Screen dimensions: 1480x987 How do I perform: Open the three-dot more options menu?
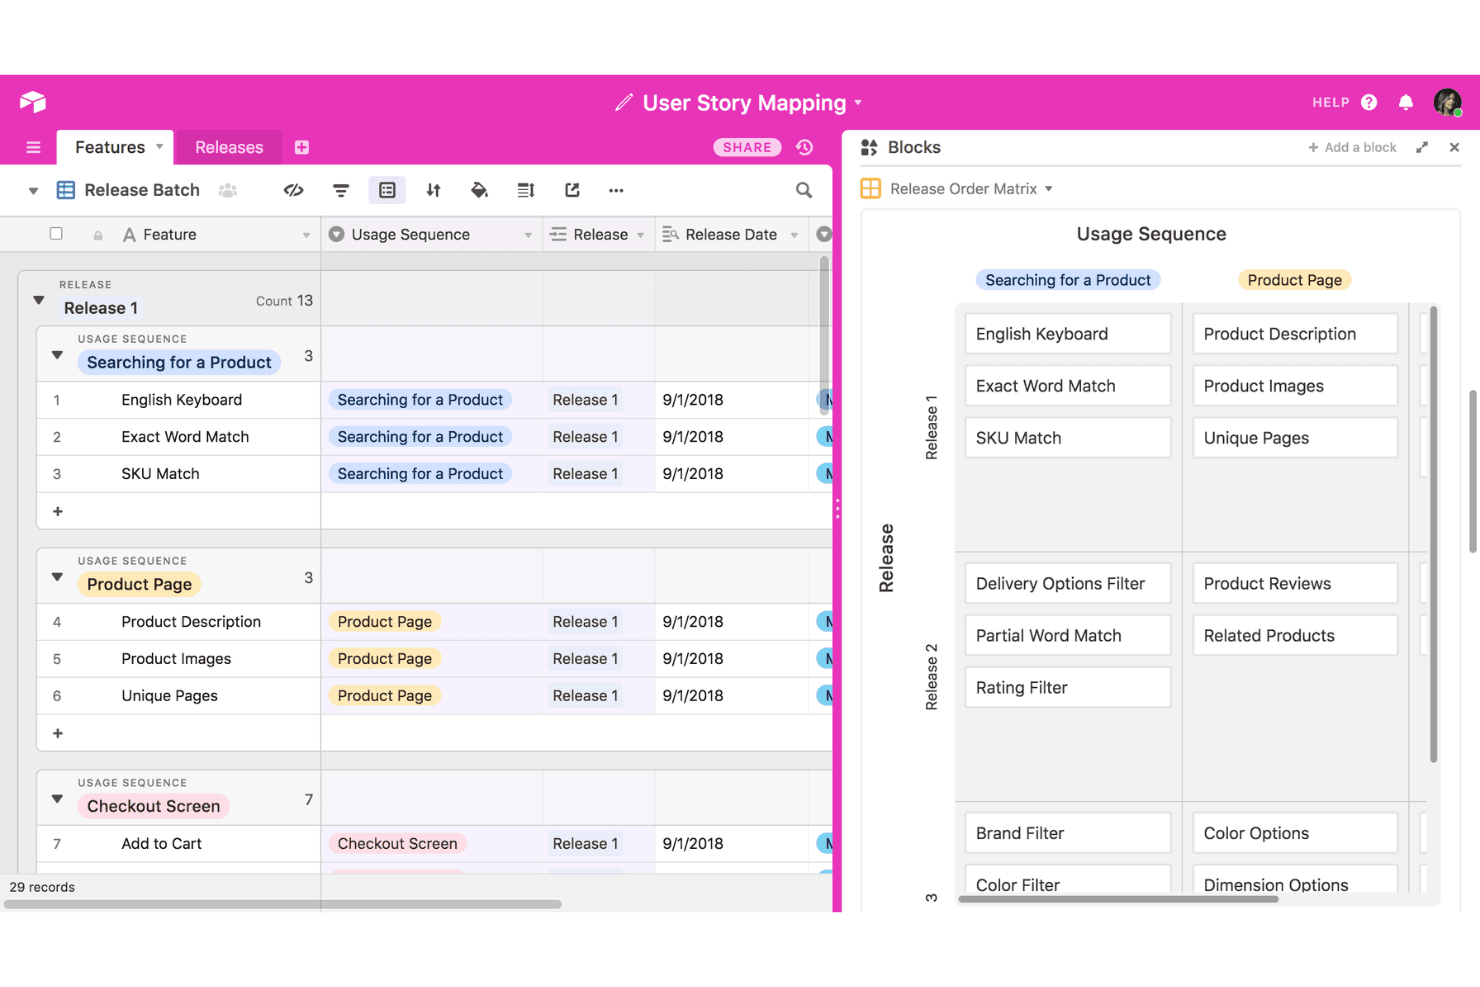616,190
